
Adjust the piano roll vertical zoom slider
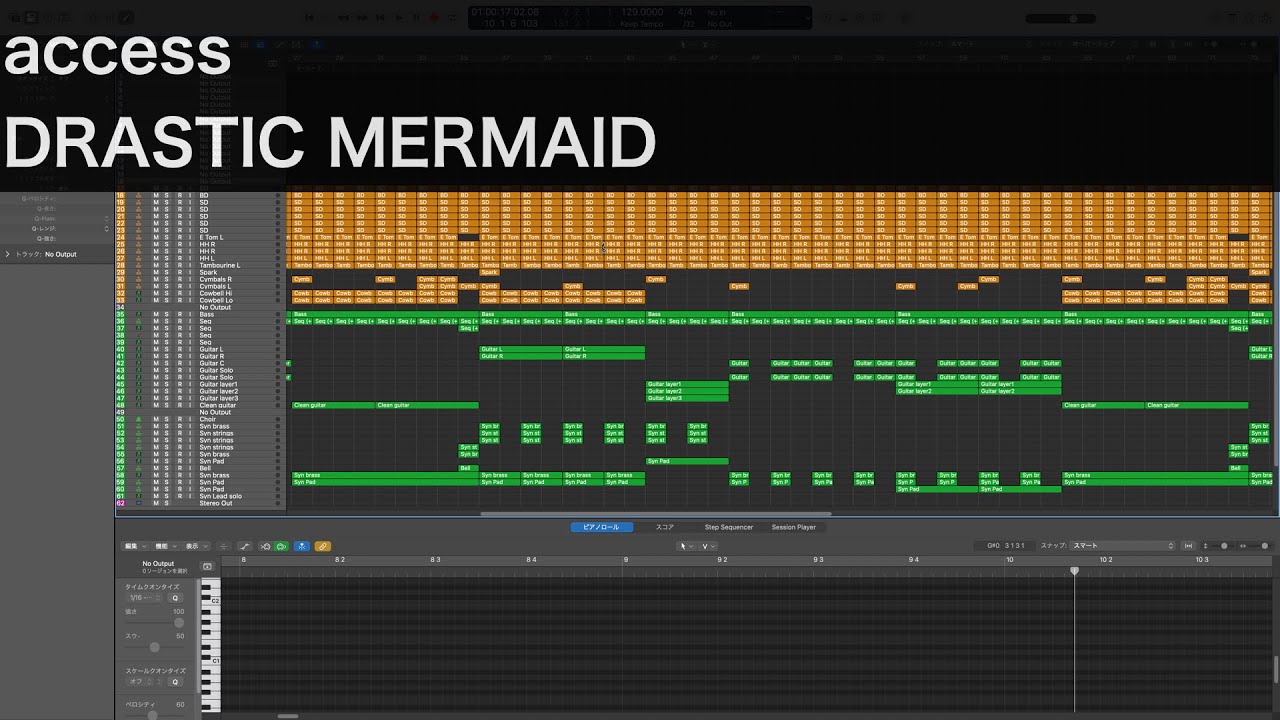1224,546
